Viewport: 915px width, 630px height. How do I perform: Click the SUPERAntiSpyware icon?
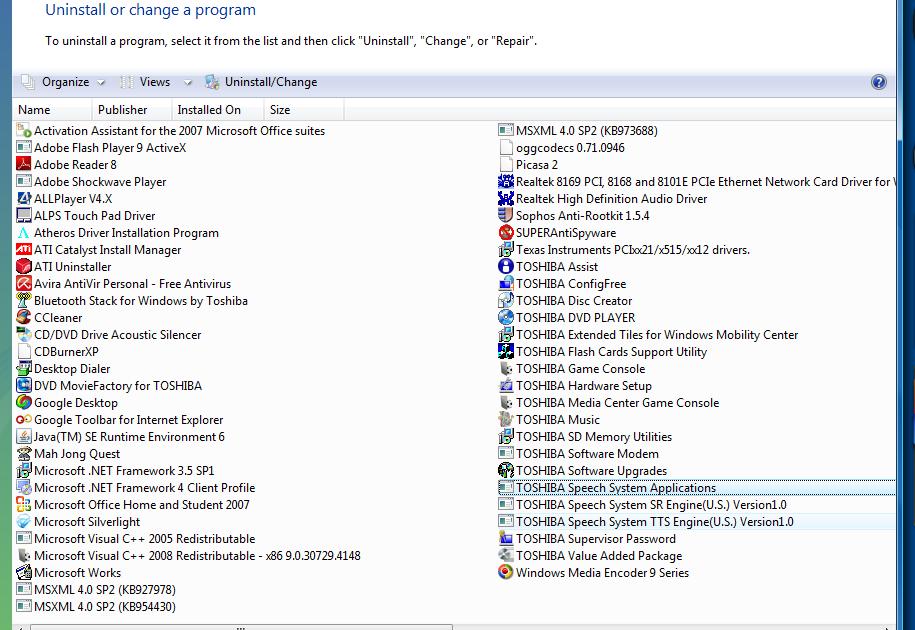[x=505, y=232]
